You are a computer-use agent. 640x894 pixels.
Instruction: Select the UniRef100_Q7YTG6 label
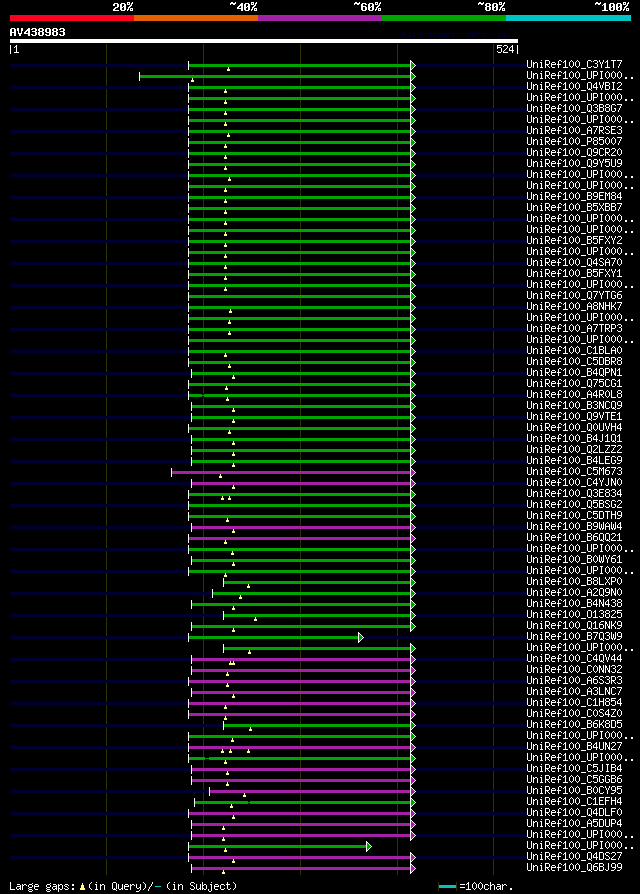point(574,296)
